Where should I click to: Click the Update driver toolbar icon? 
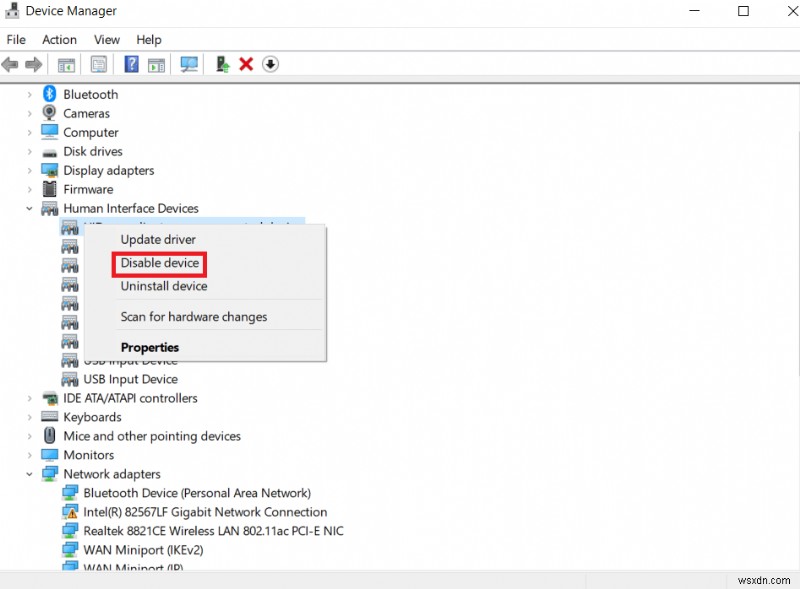click(x=222, y=64)
